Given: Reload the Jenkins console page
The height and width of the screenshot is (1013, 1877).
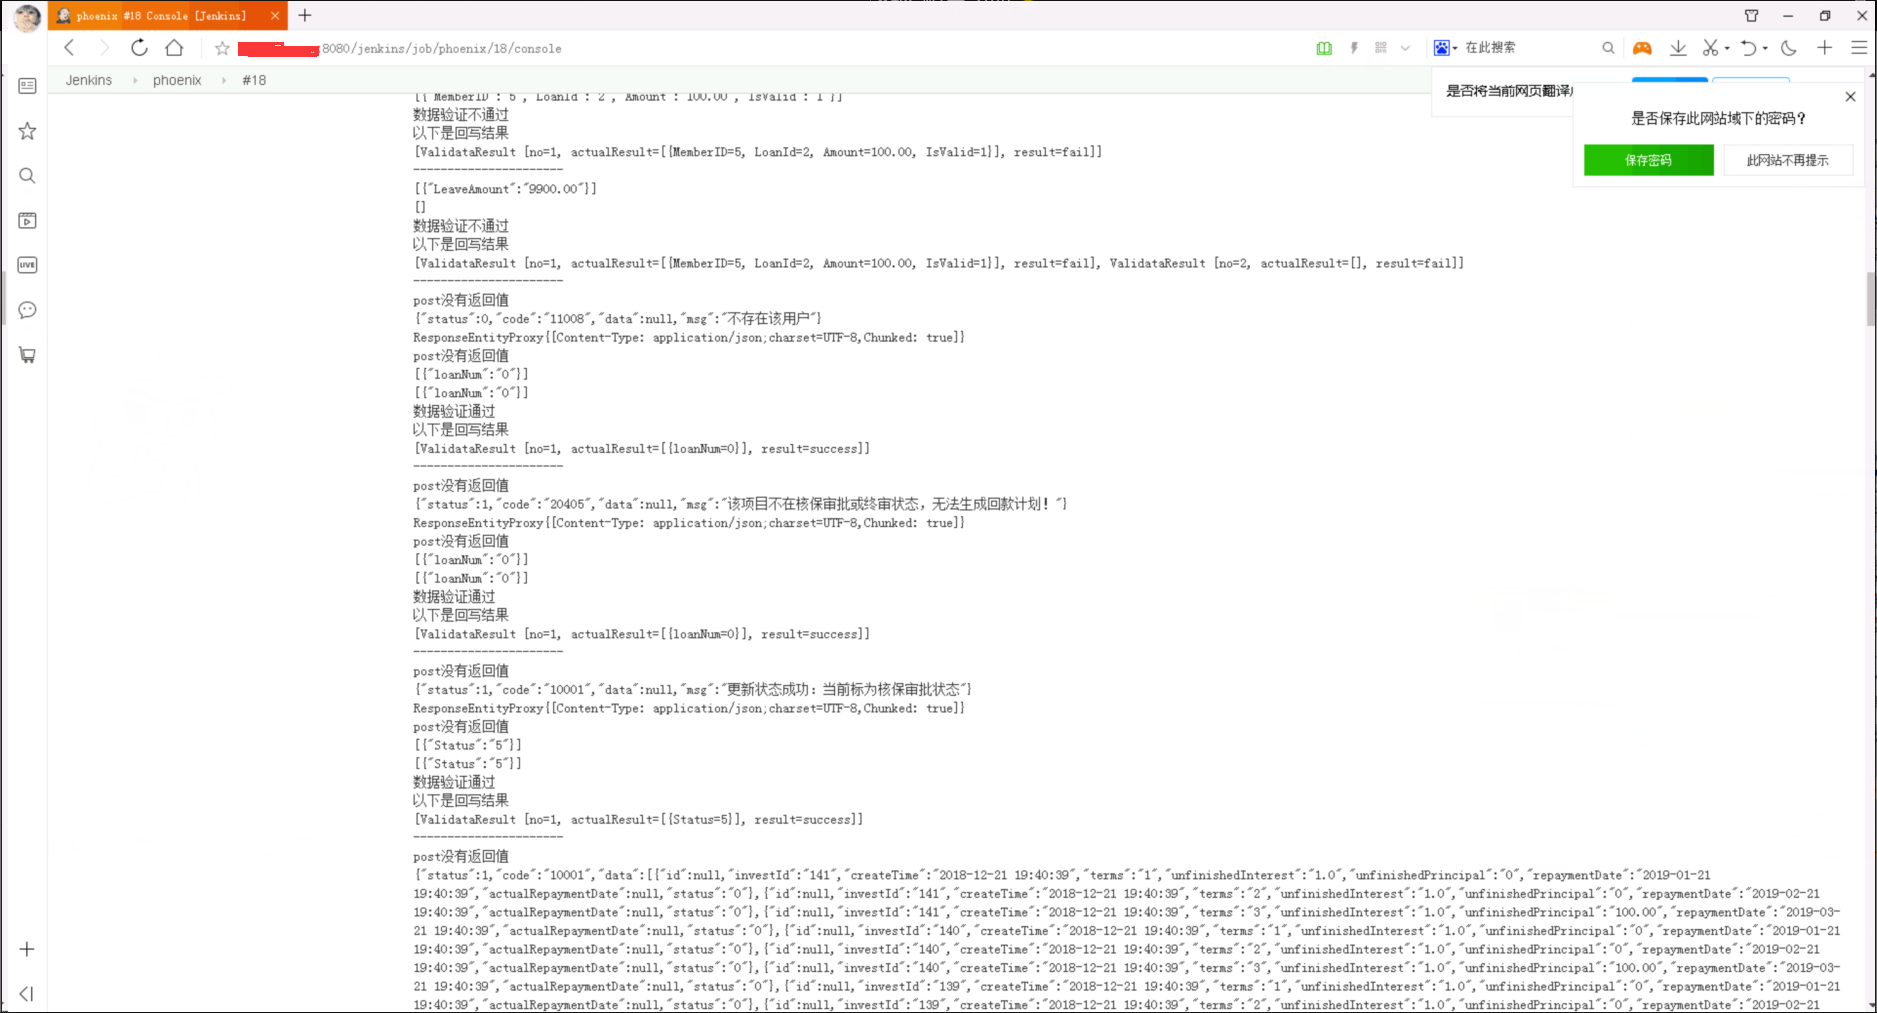Looking at the screenshot, I should (x=139, y=48).
